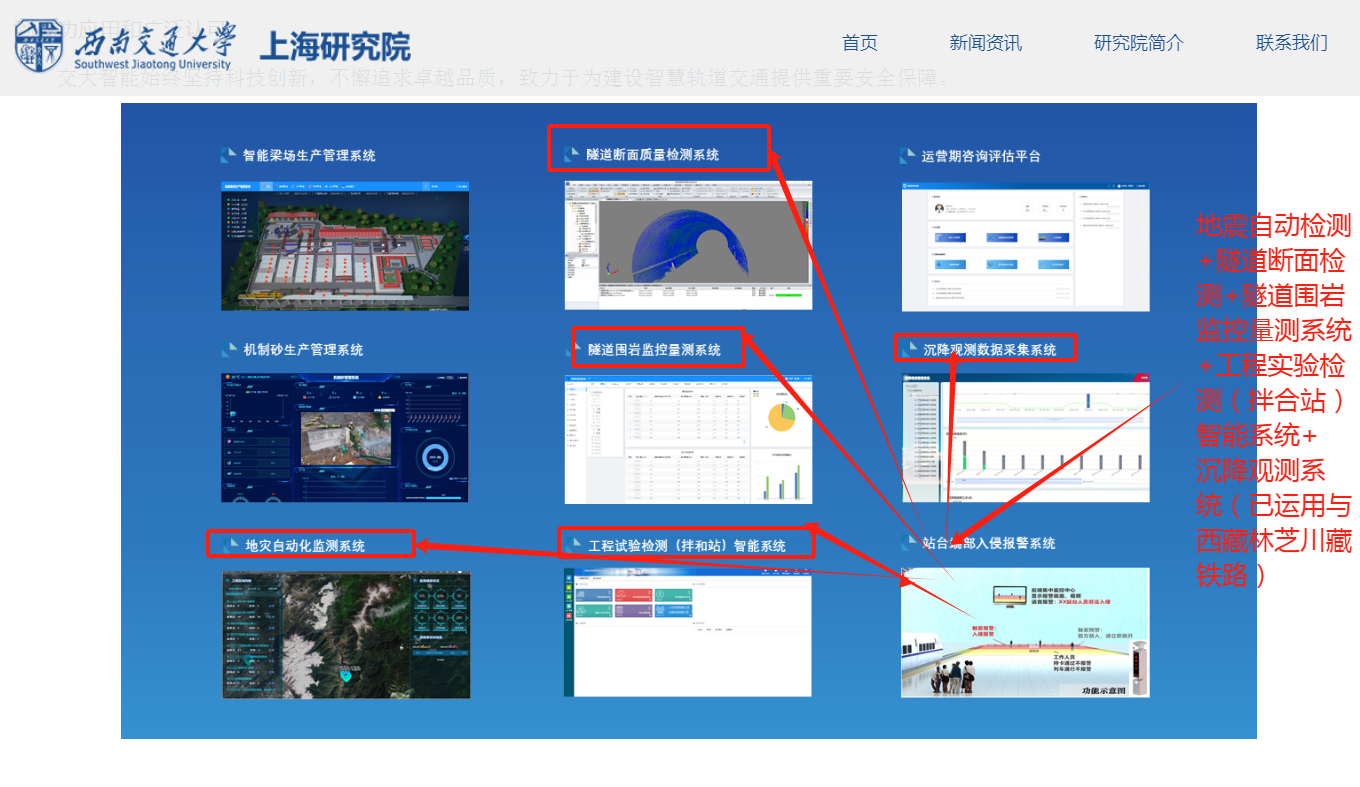
Task: Click the 上海研究院 header title
Action: pyautogui.click(x=335, y=46)
